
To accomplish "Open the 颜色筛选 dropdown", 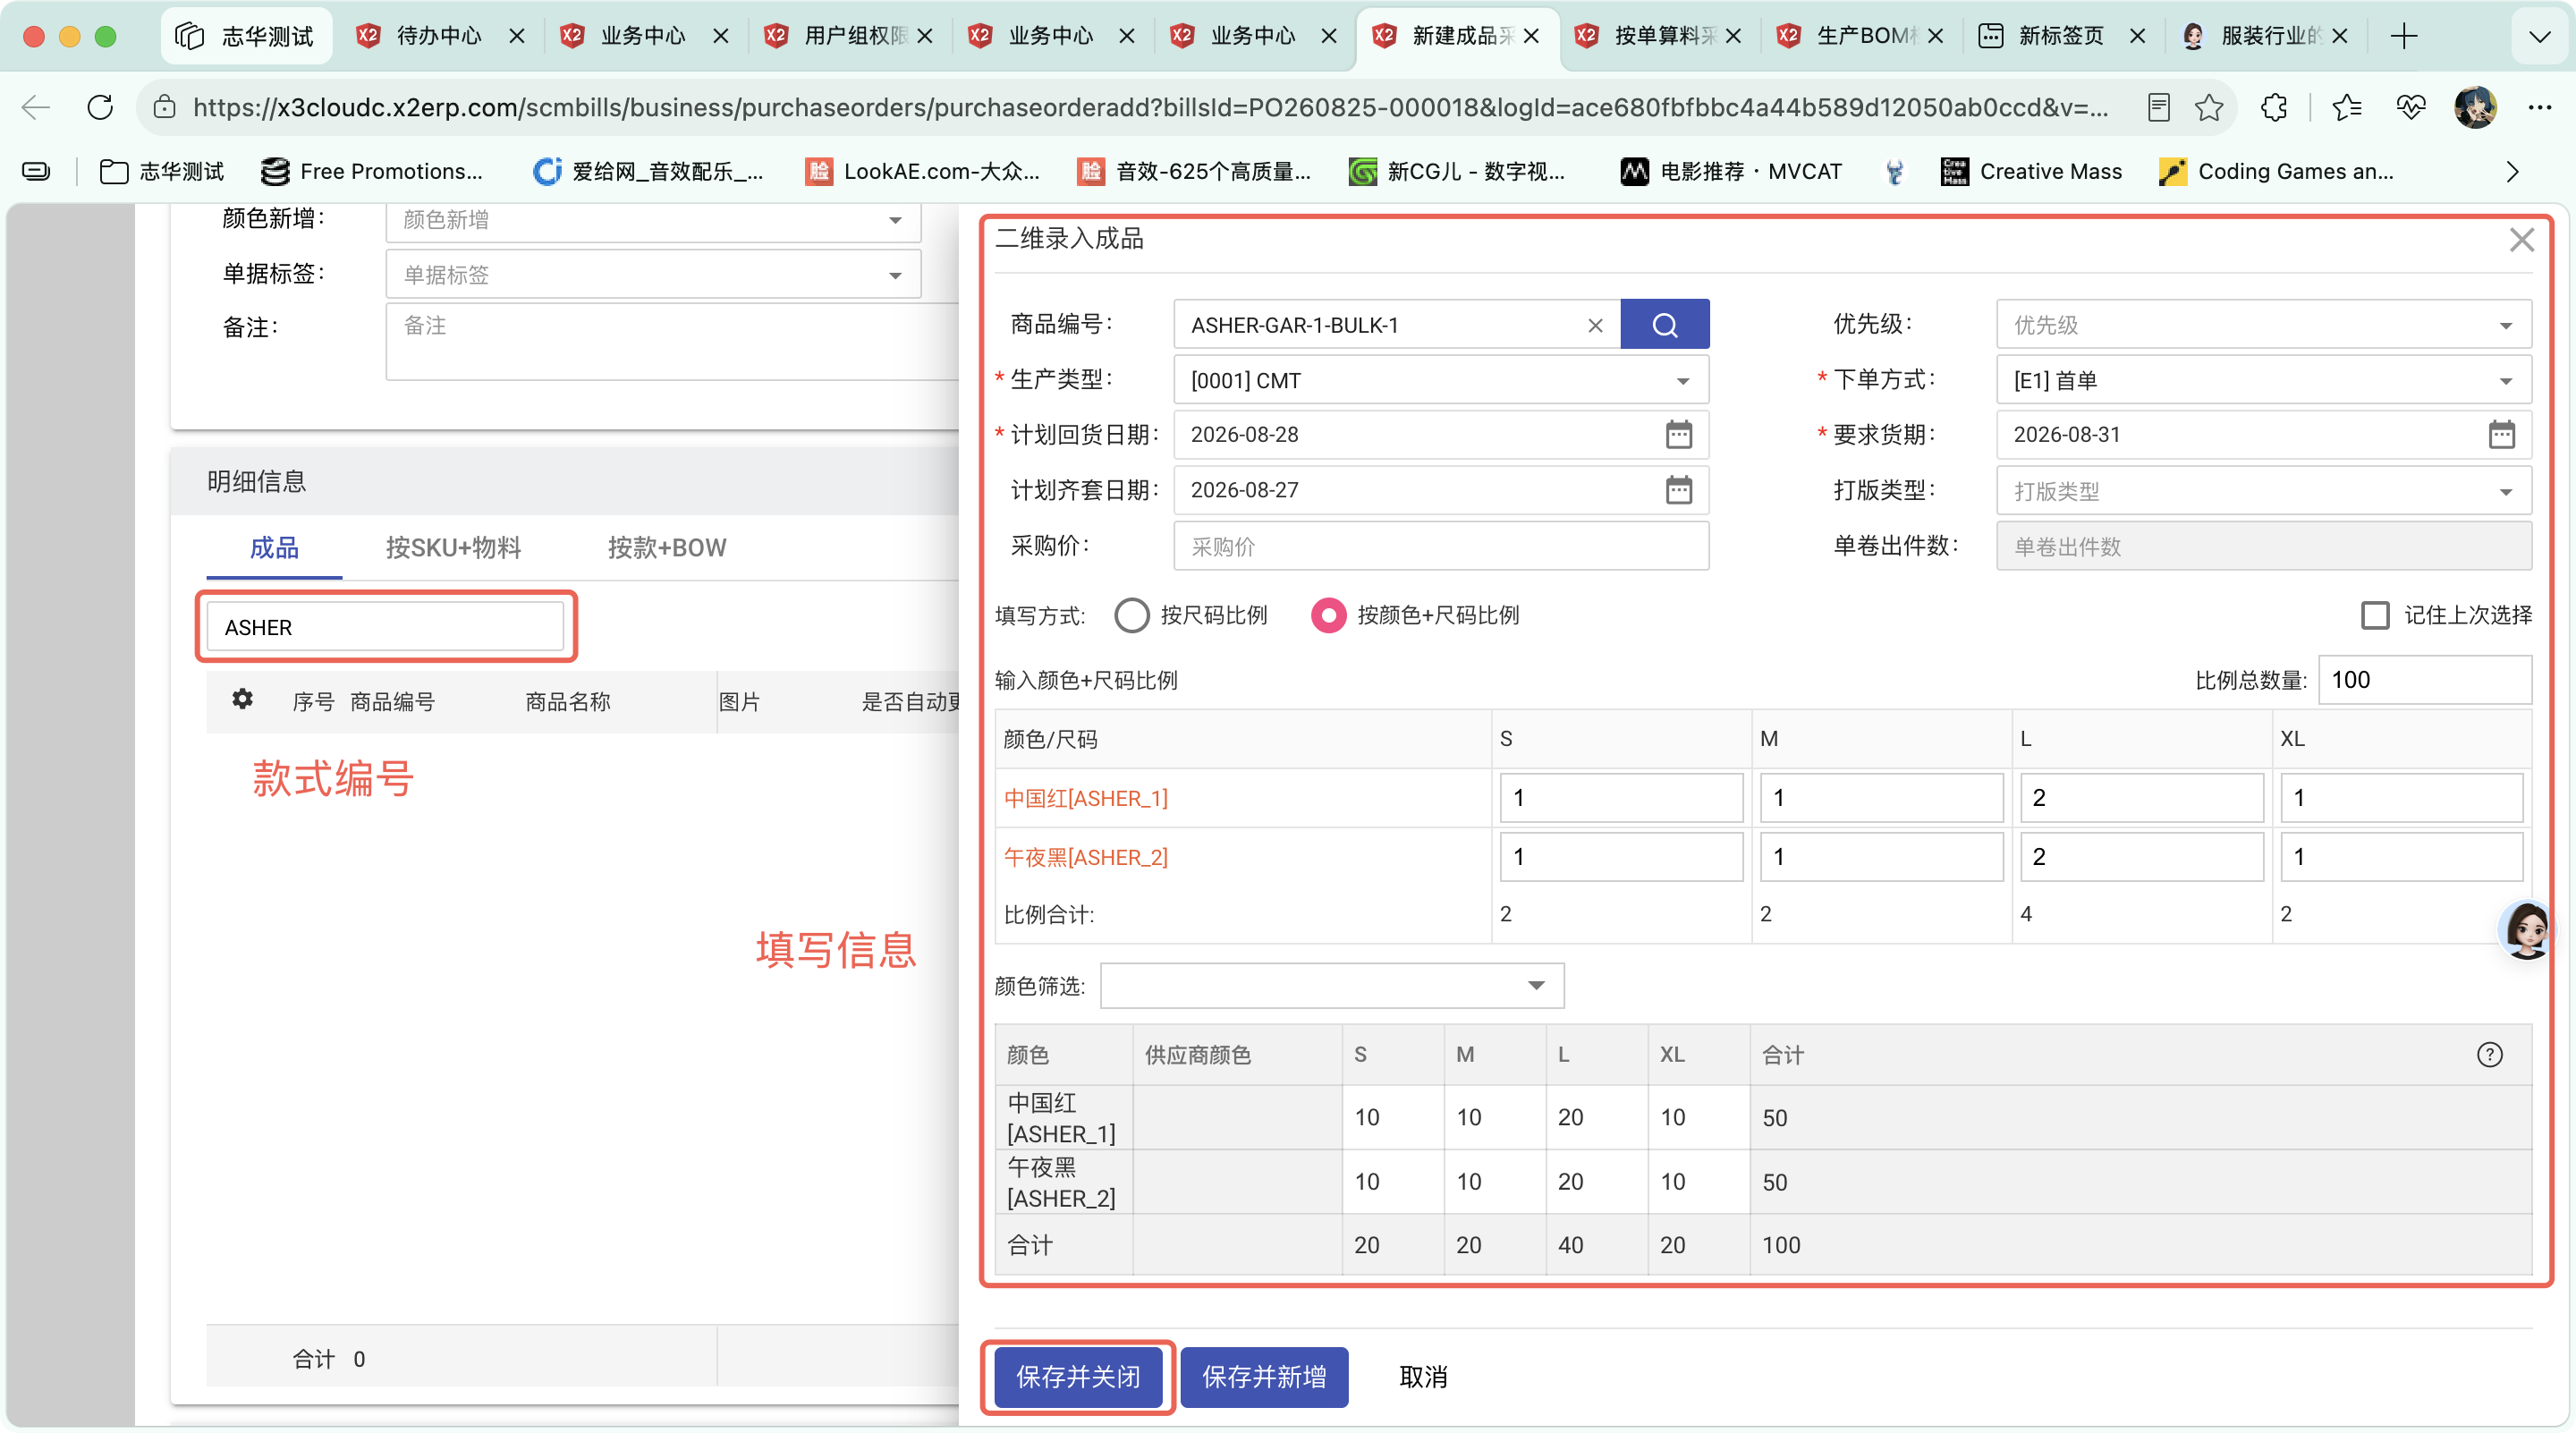I will pyautogui.click(x=1331, y=986).
